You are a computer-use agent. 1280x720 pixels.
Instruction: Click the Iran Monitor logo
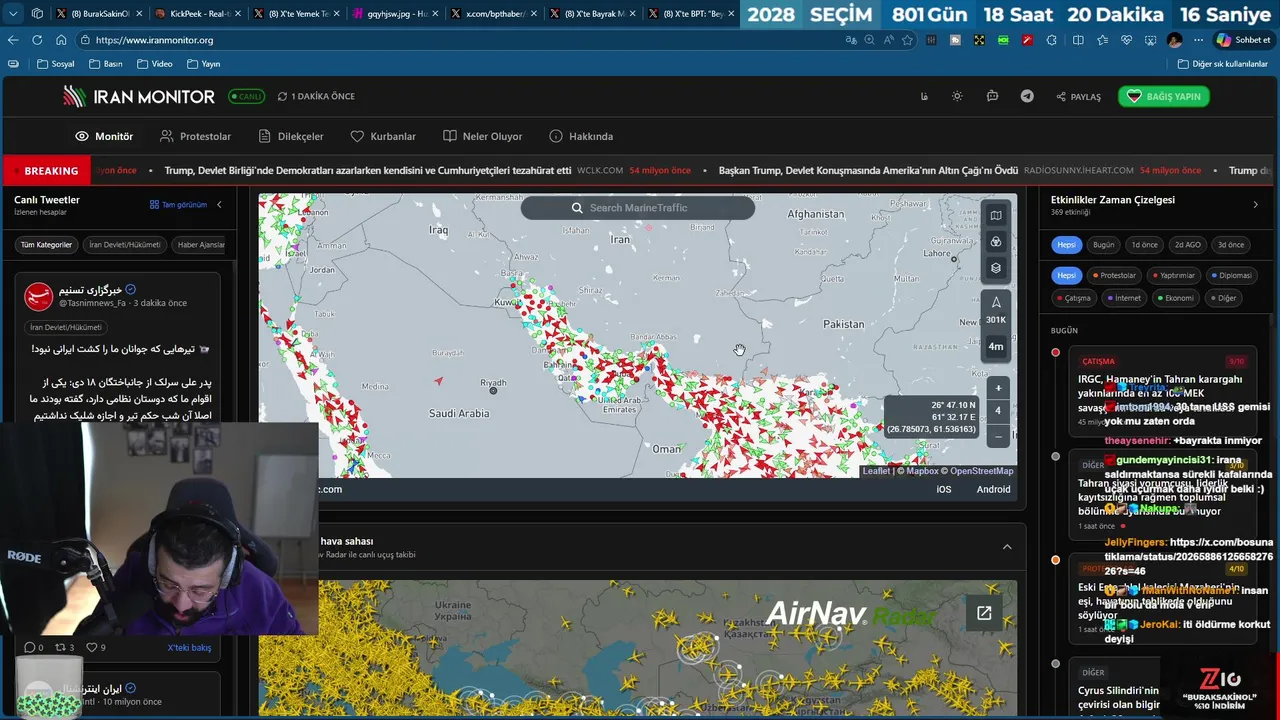[x=139, y=96]
